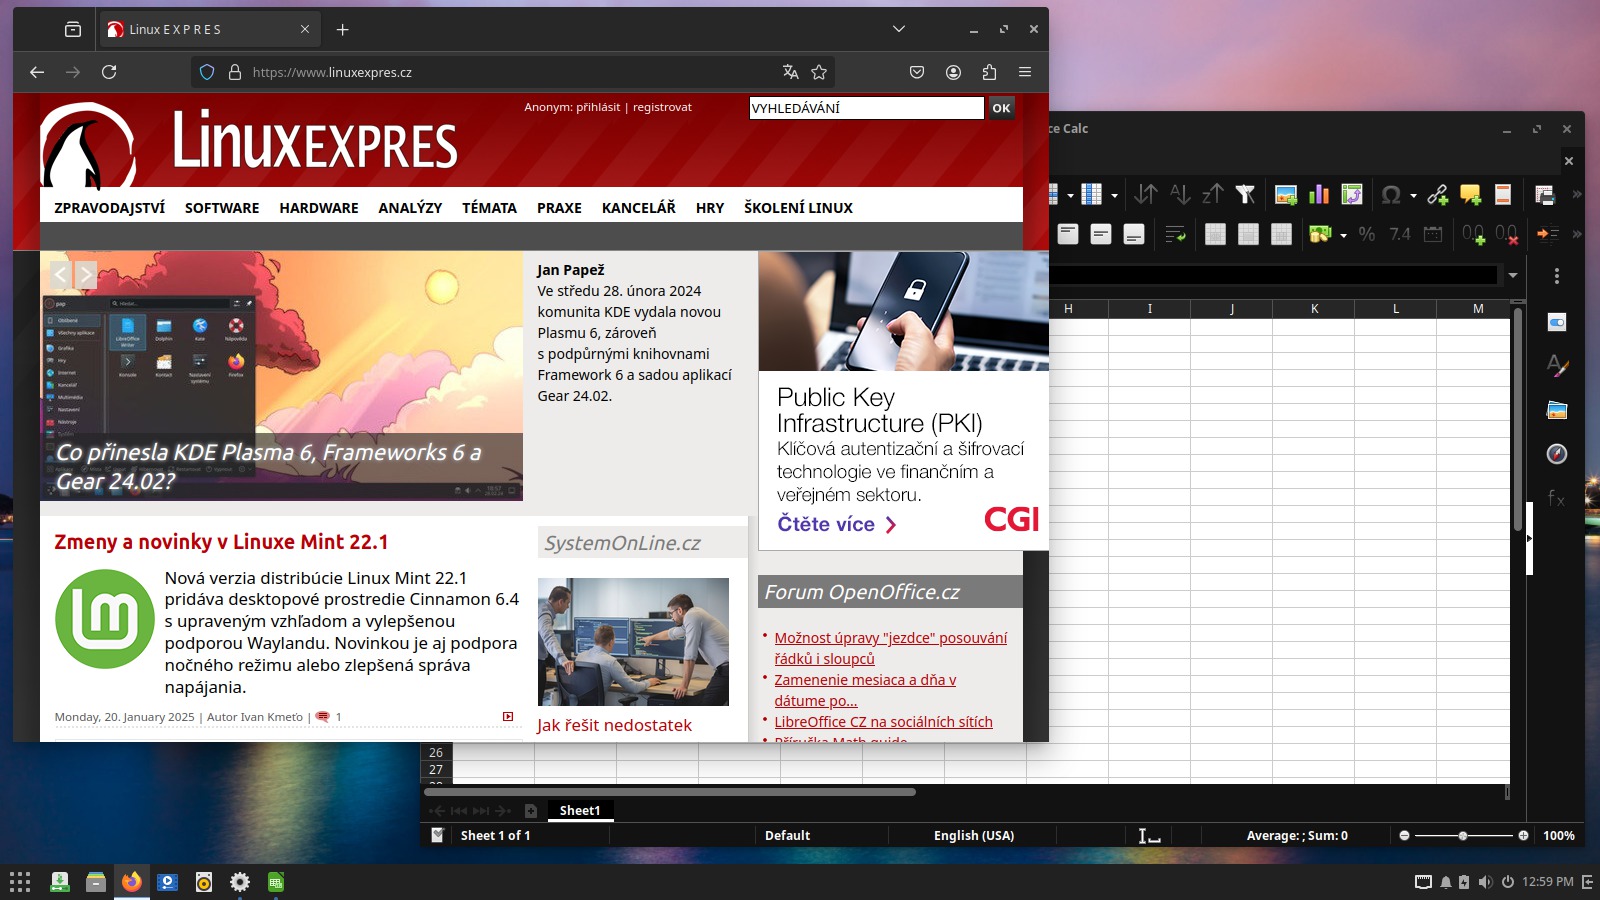Click zoom slider handle in Calc status bar
Screen dimensions: 1600x900
(1463, 835)
